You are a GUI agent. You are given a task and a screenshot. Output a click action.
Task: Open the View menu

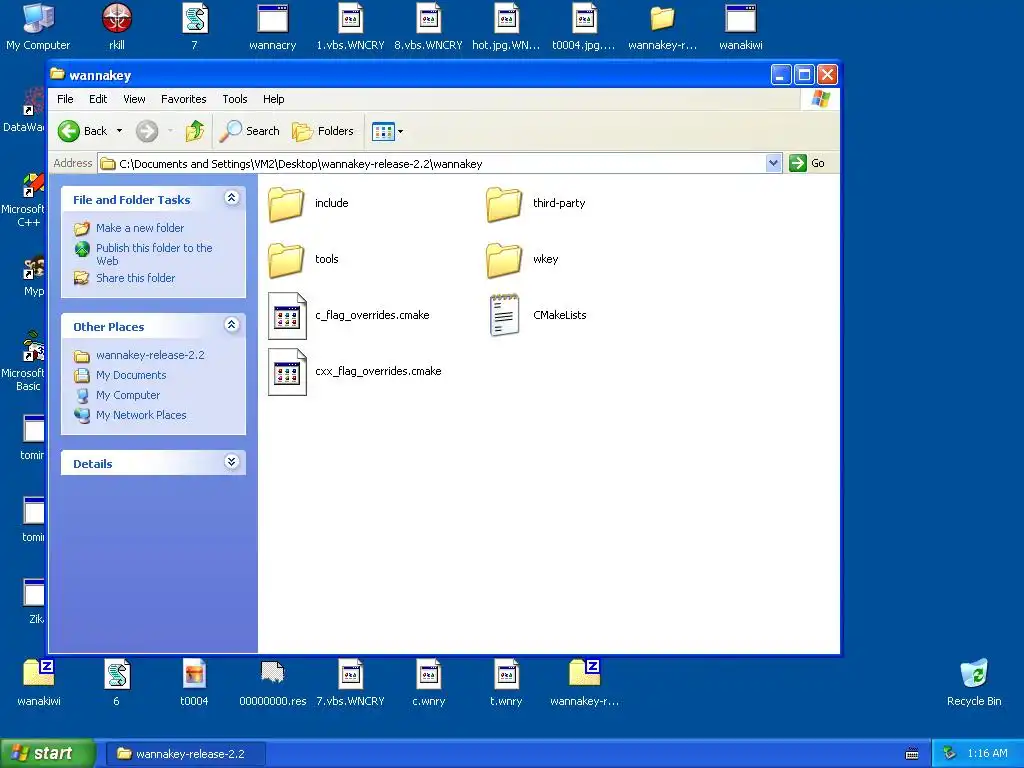pyautogui.click(x=134, y=99)
